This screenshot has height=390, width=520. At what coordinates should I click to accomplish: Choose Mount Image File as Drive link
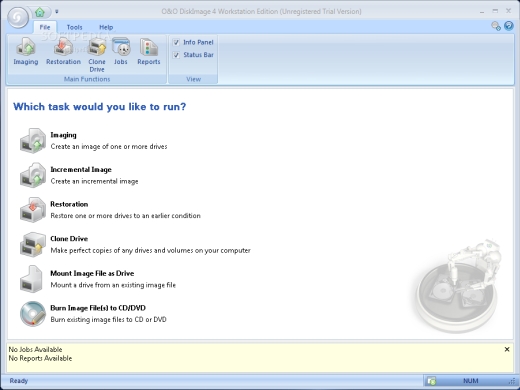(x=92, y=273)
